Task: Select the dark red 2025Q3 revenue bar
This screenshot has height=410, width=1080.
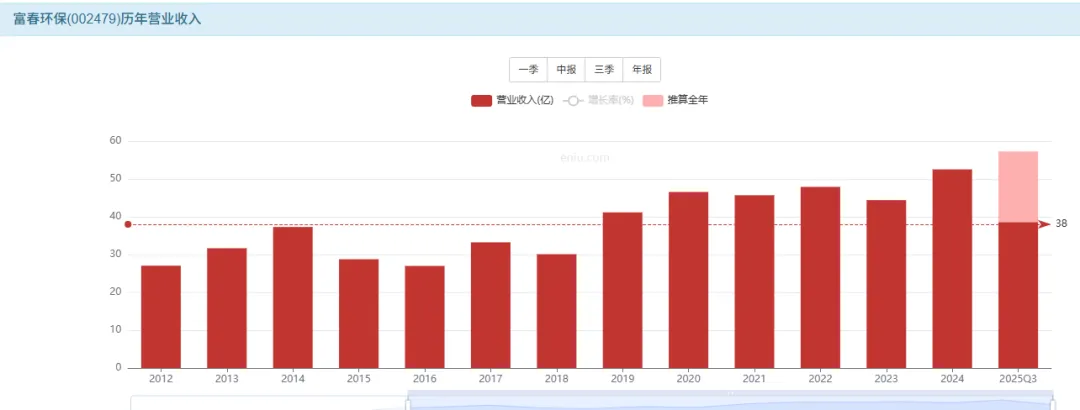Action: [1018, 295]
